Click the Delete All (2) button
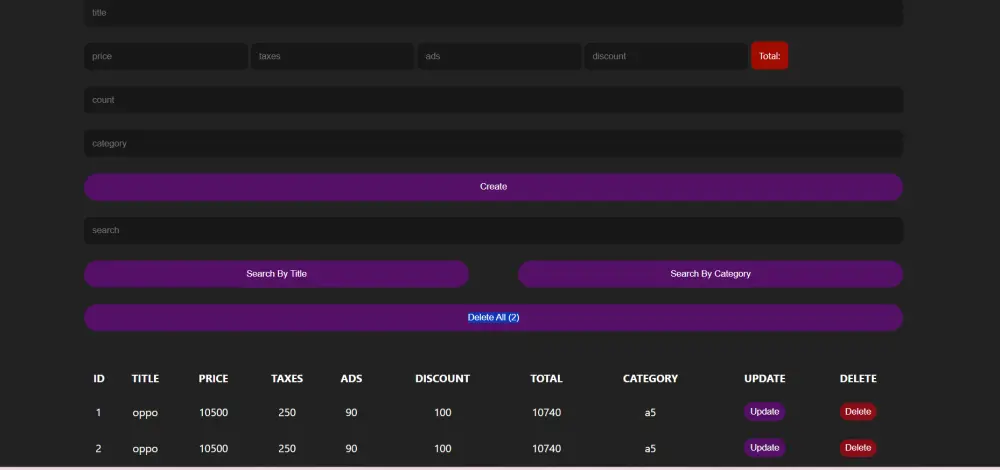1000x470 pixels. click(493, 318)
